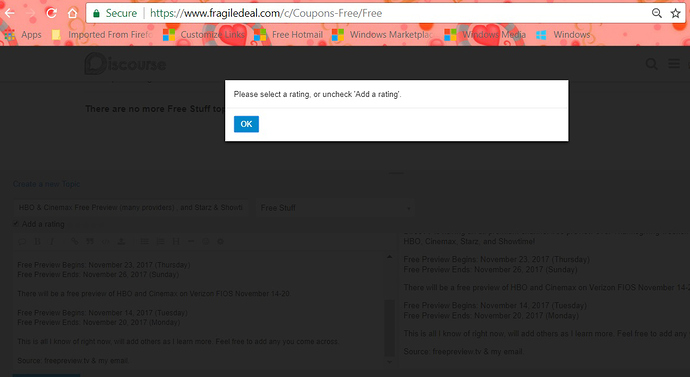Viewport: 690px width, 377px height.
Task: Open the Free Hotmail bookmark
Action: point(288,35)
